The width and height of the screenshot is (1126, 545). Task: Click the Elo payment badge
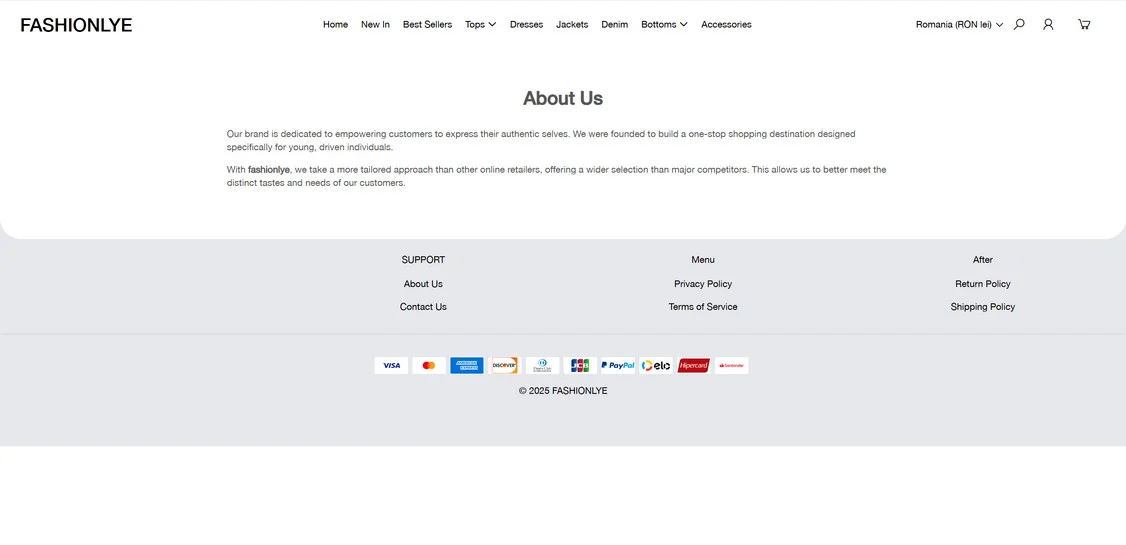click(x=656, y=365)
